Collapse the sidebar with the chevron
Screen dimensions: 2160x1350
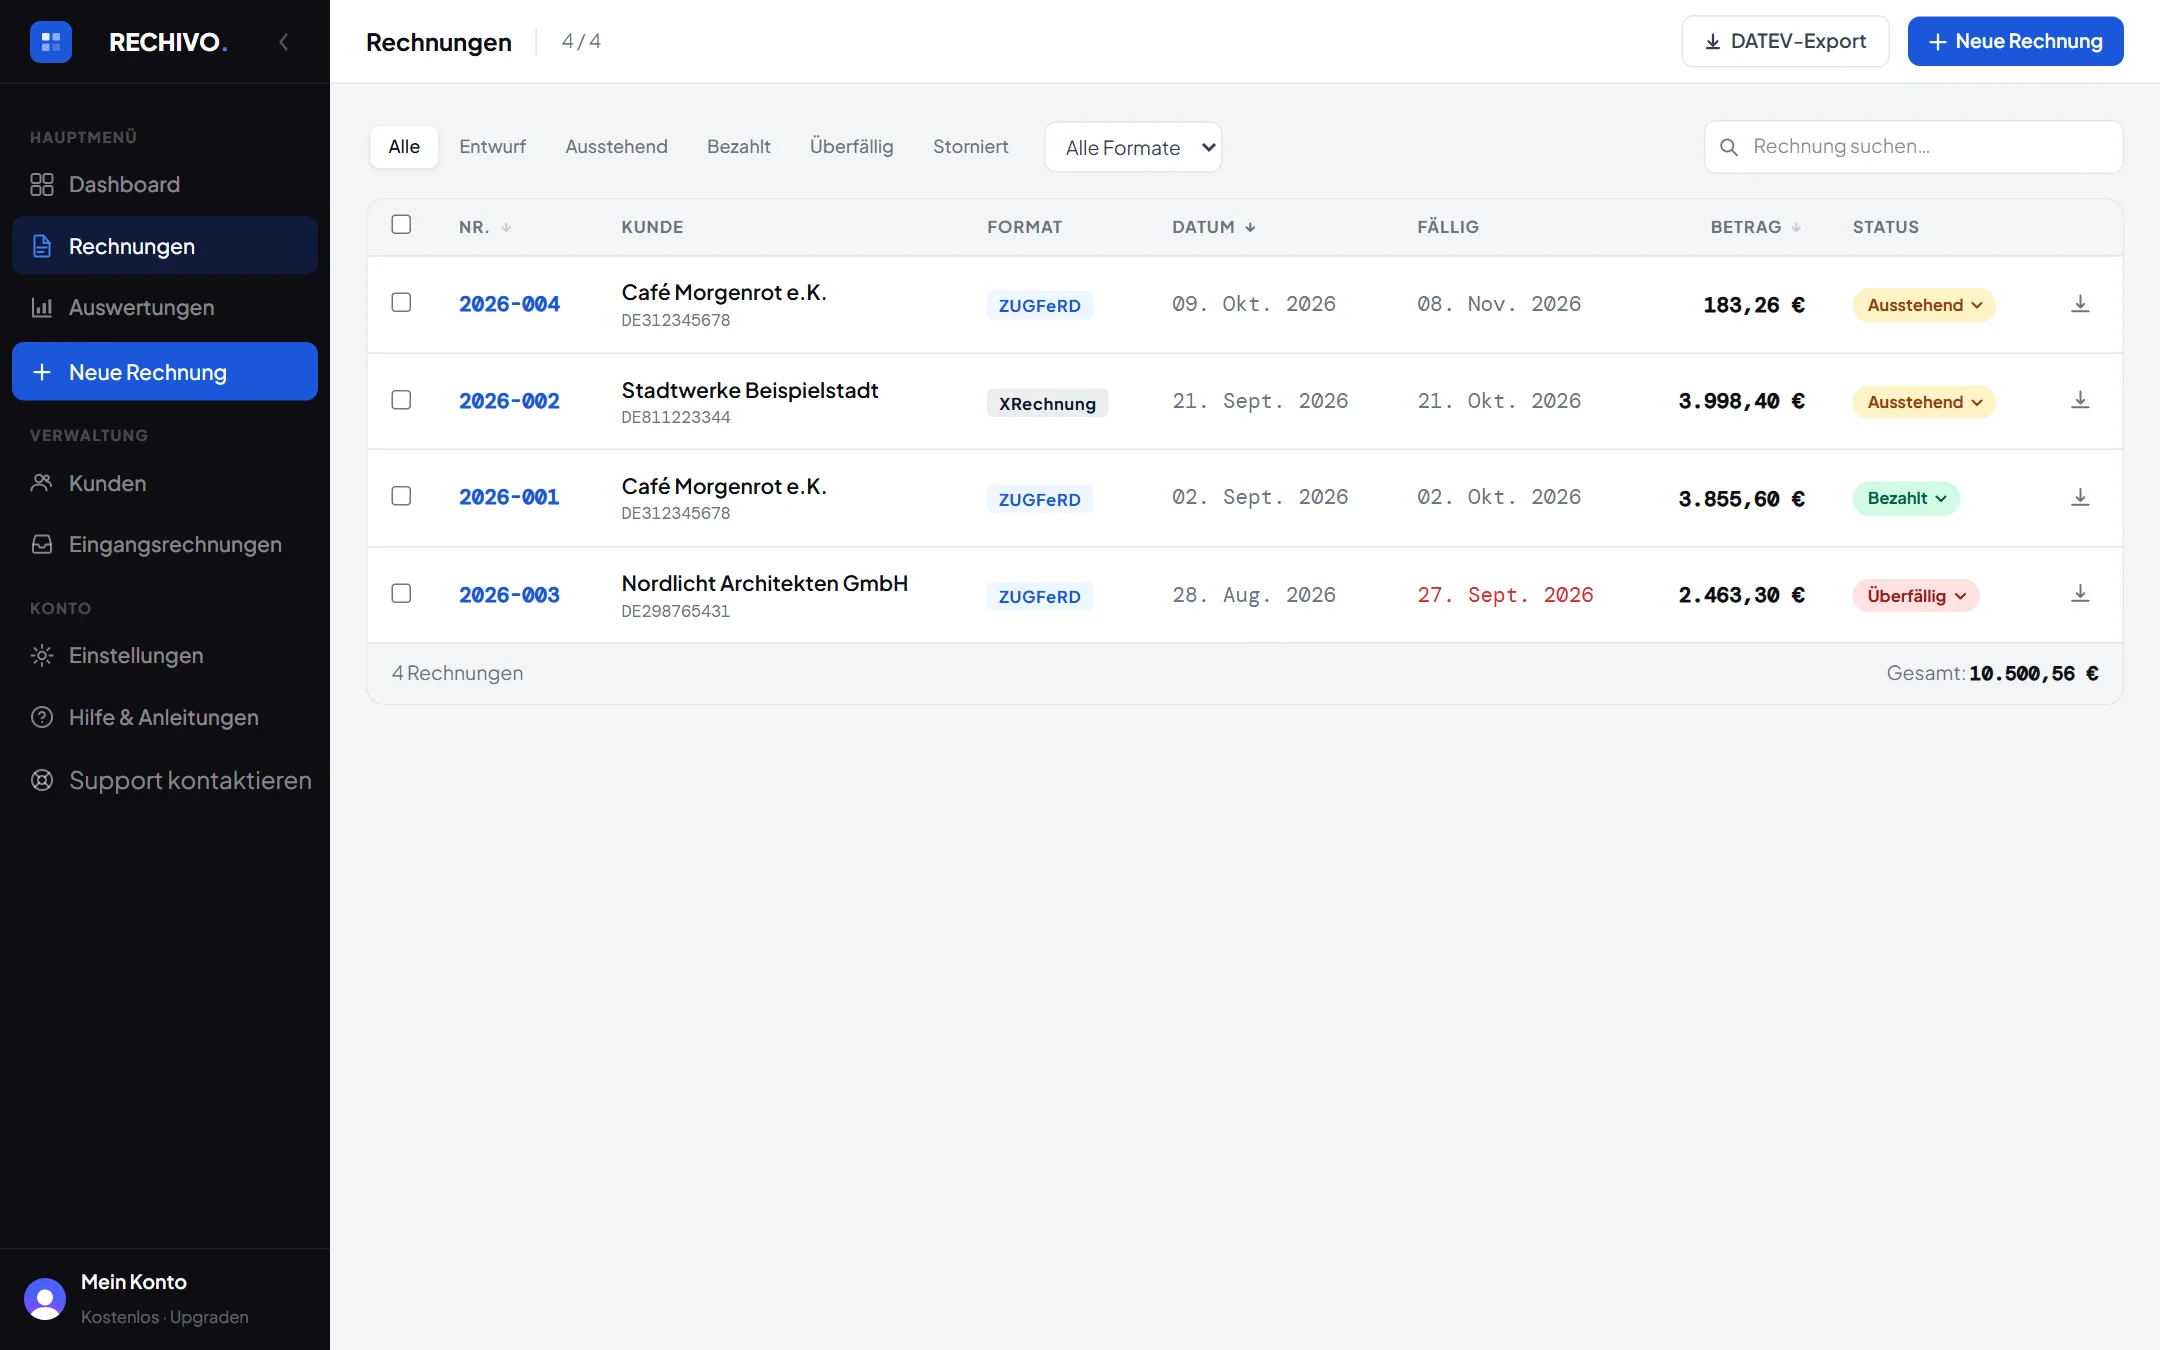click(x=284, y=42)
